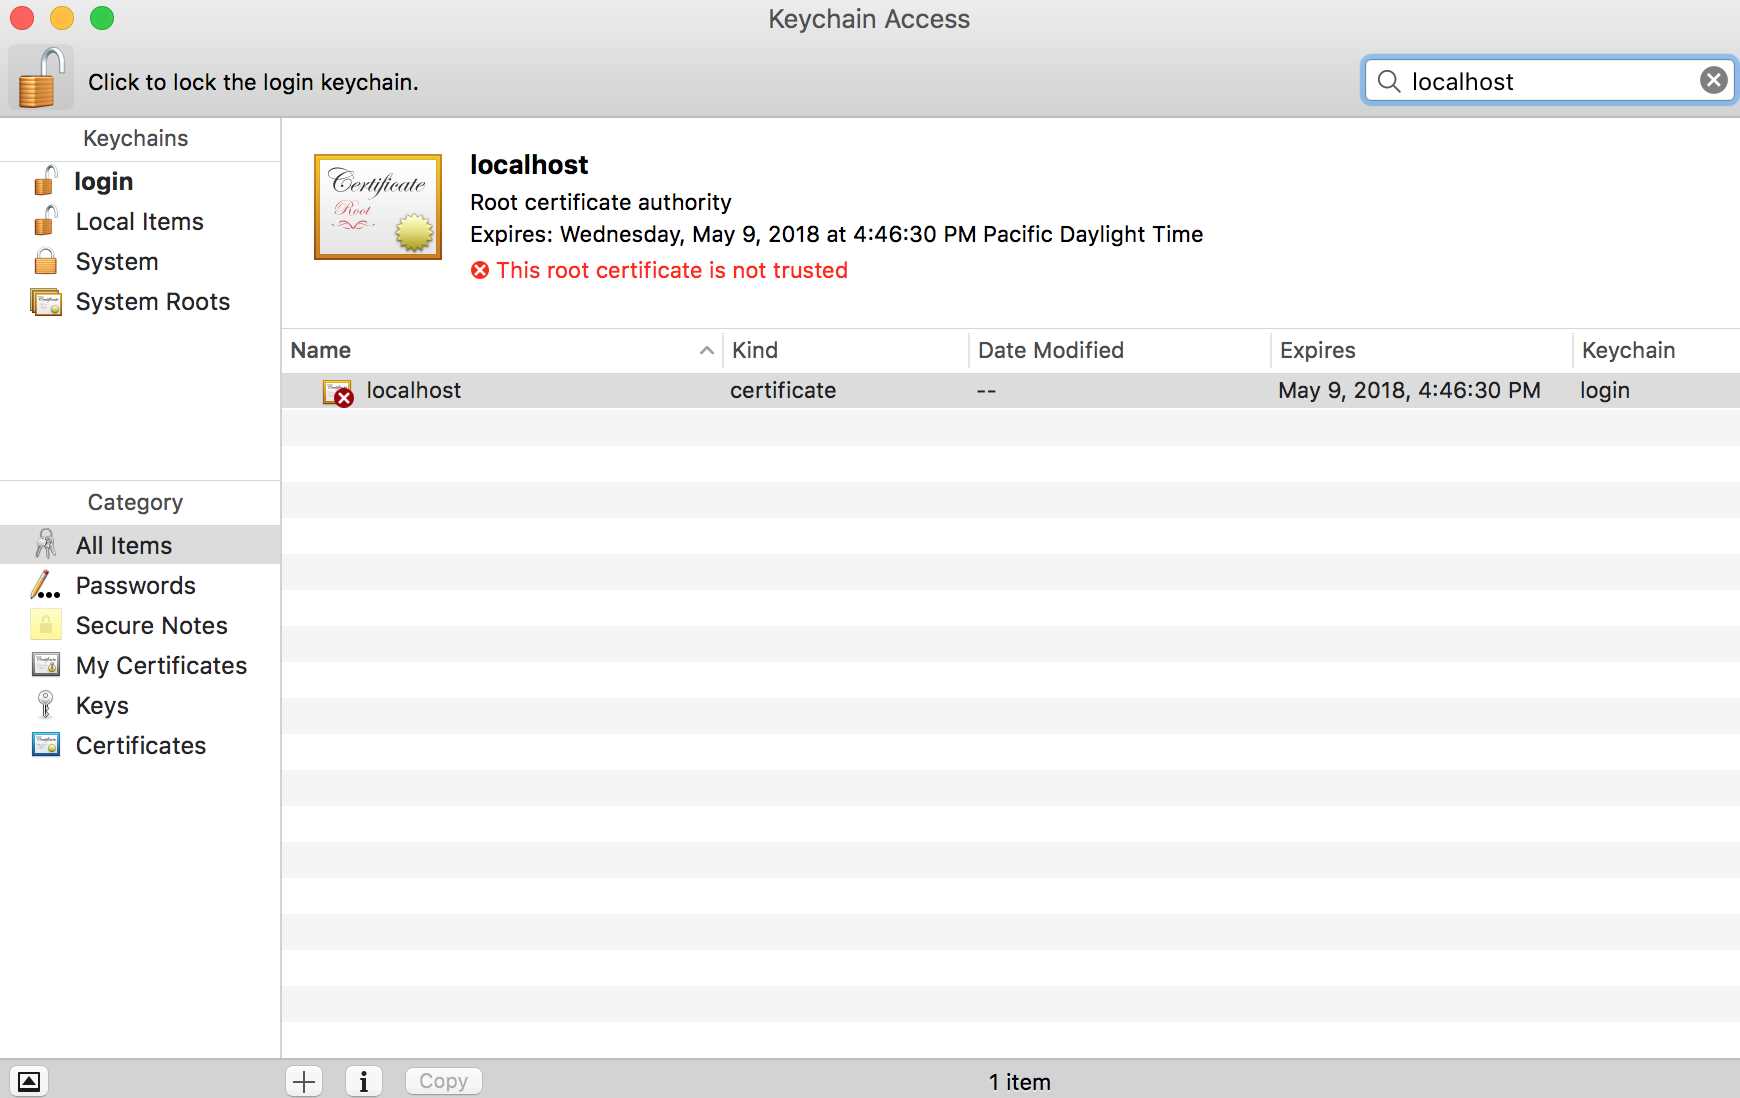Toggle the Name column sort direction
The image size is (1740, 1098).
pos(320,350)
